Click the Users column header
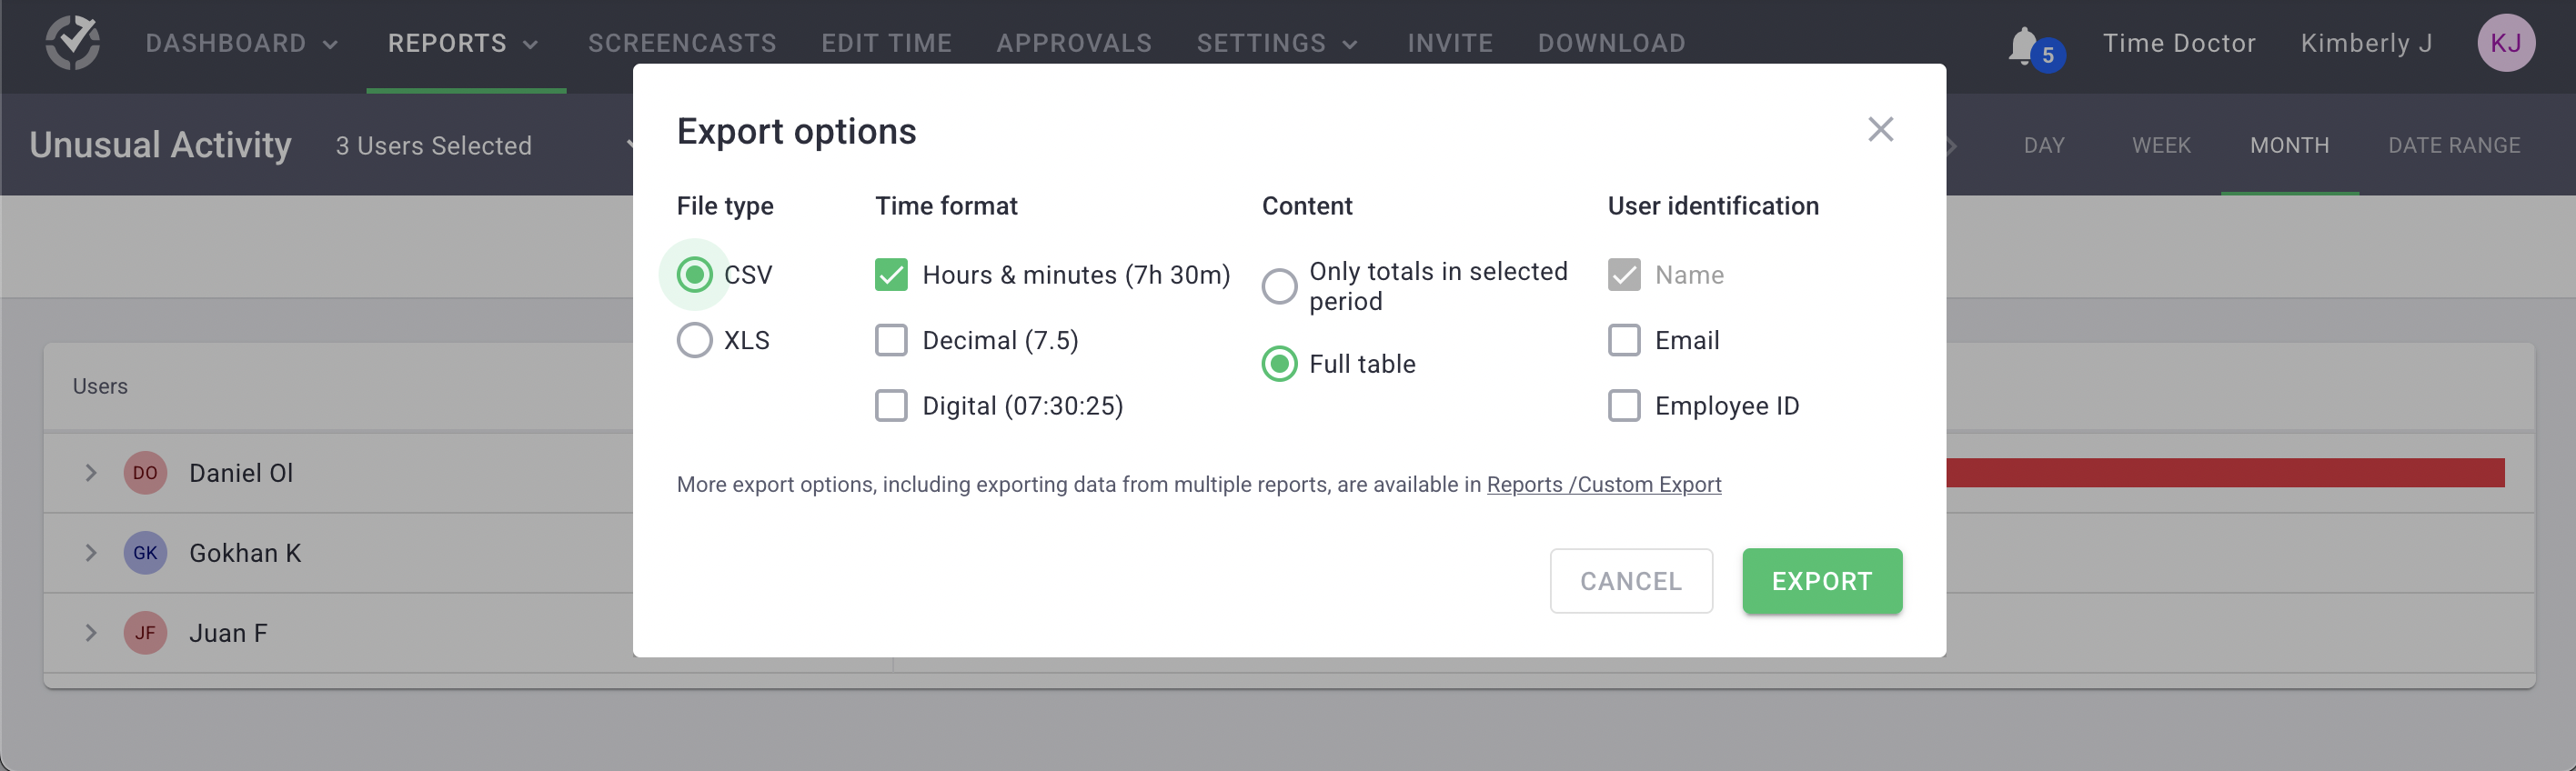Viewport: 2576px width, 771px height. tap(100, 386)
